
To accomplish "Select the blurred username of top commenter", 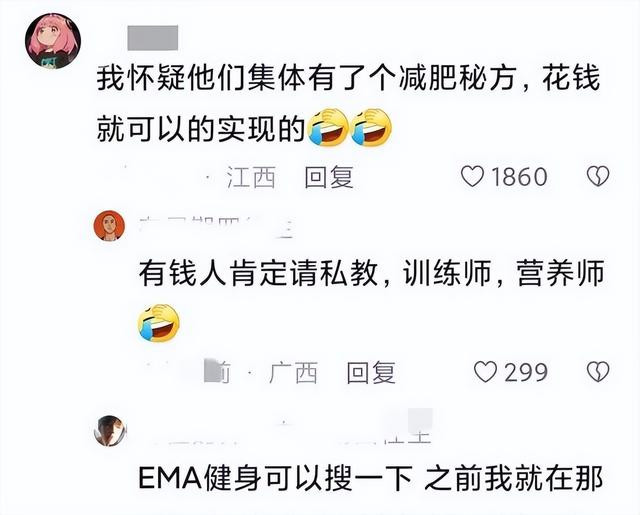I will pos(153,38).
